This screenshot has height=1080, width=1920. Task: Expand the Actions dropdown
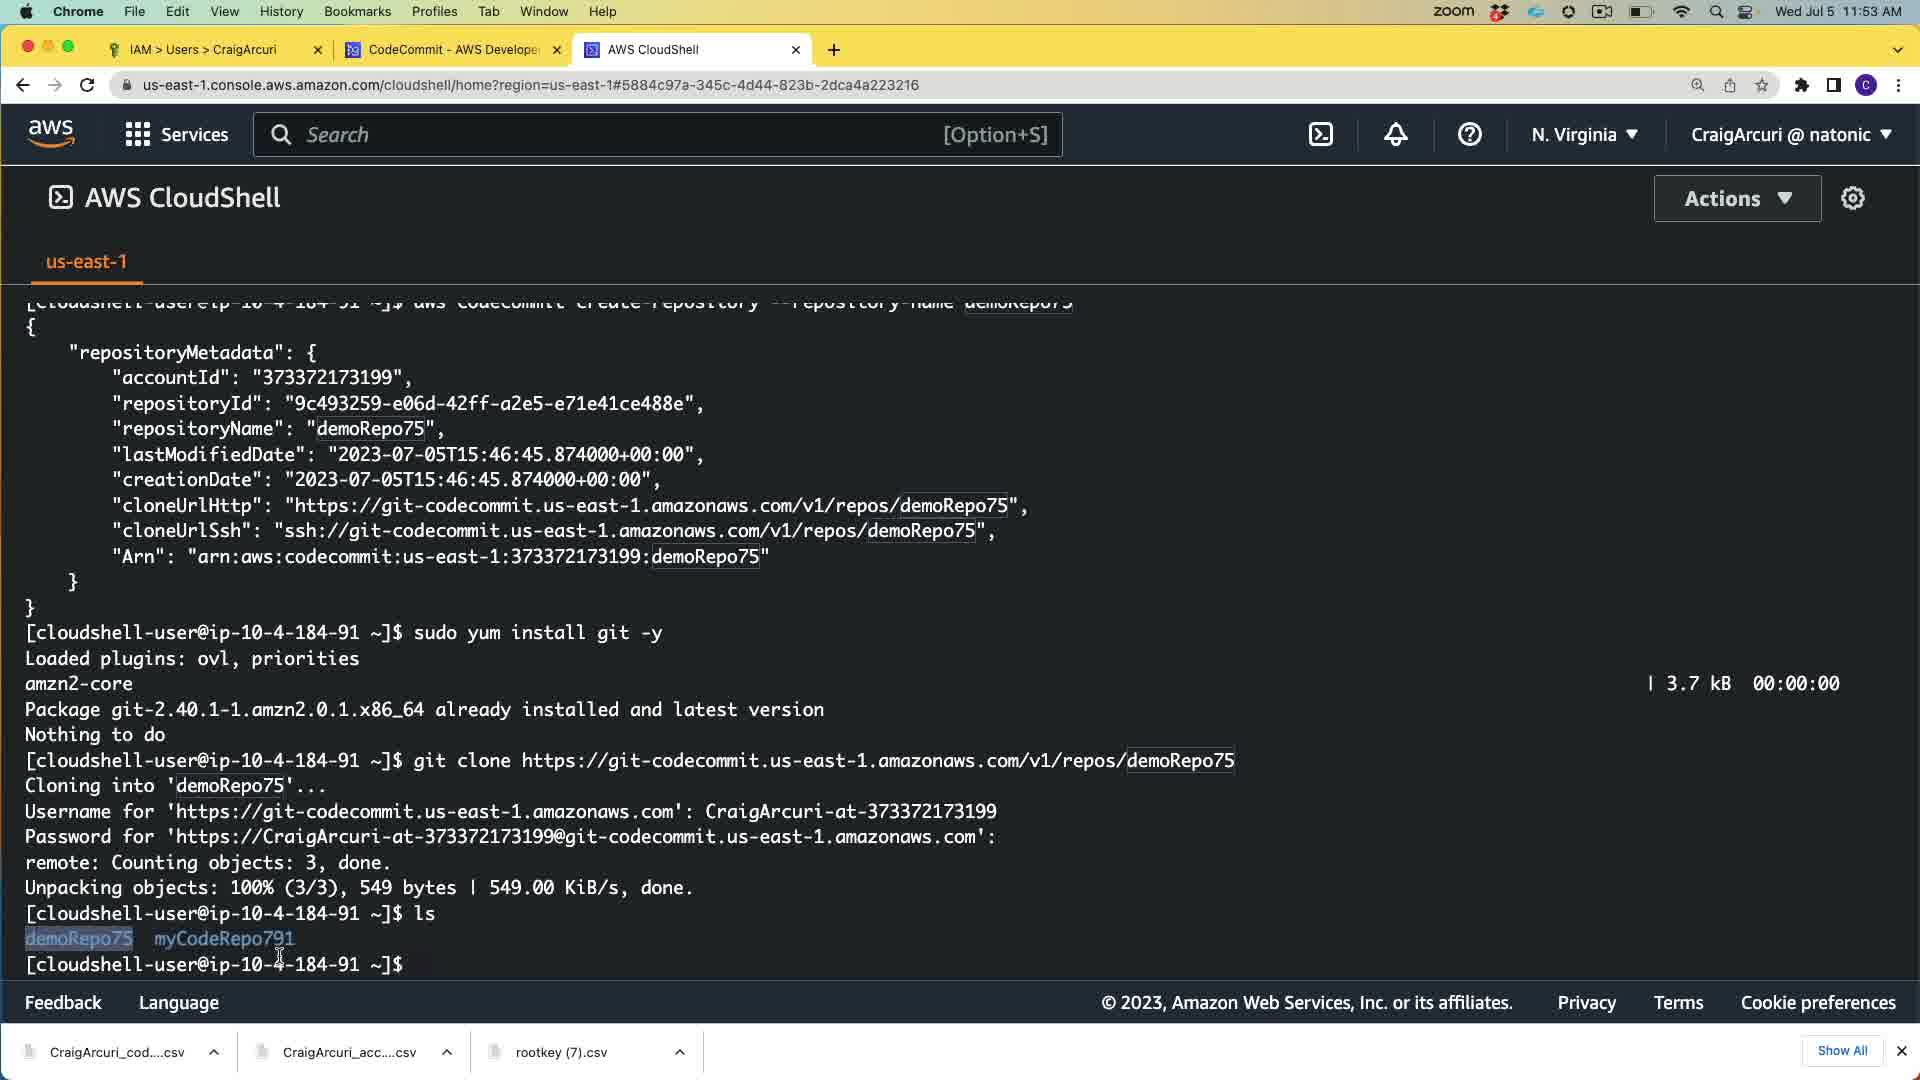(x=1737, y=198)
